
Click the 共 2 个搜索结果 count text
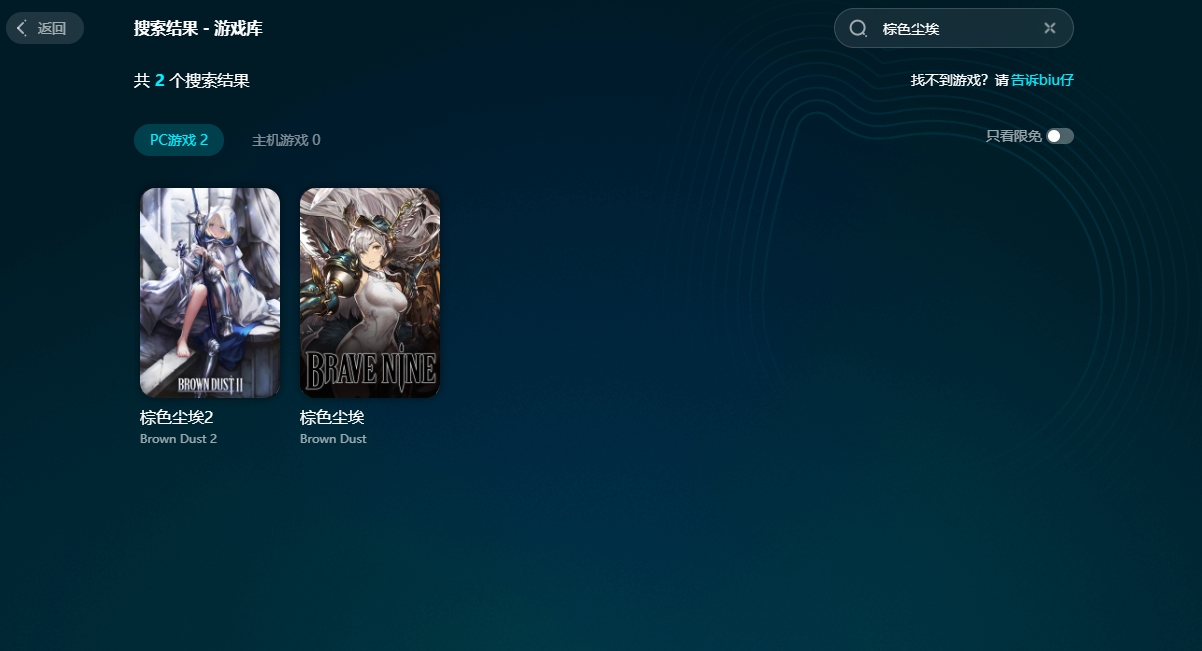(192, 81)
